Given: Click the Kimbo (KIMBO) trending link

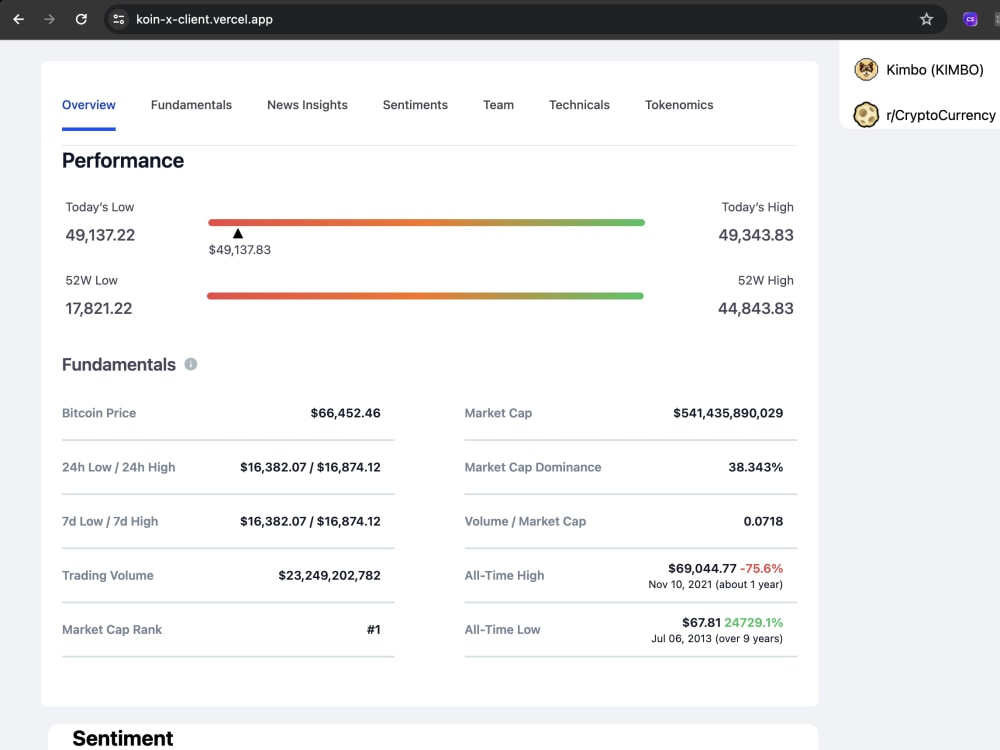Looking at the screenshot, I should coord(934,70).
